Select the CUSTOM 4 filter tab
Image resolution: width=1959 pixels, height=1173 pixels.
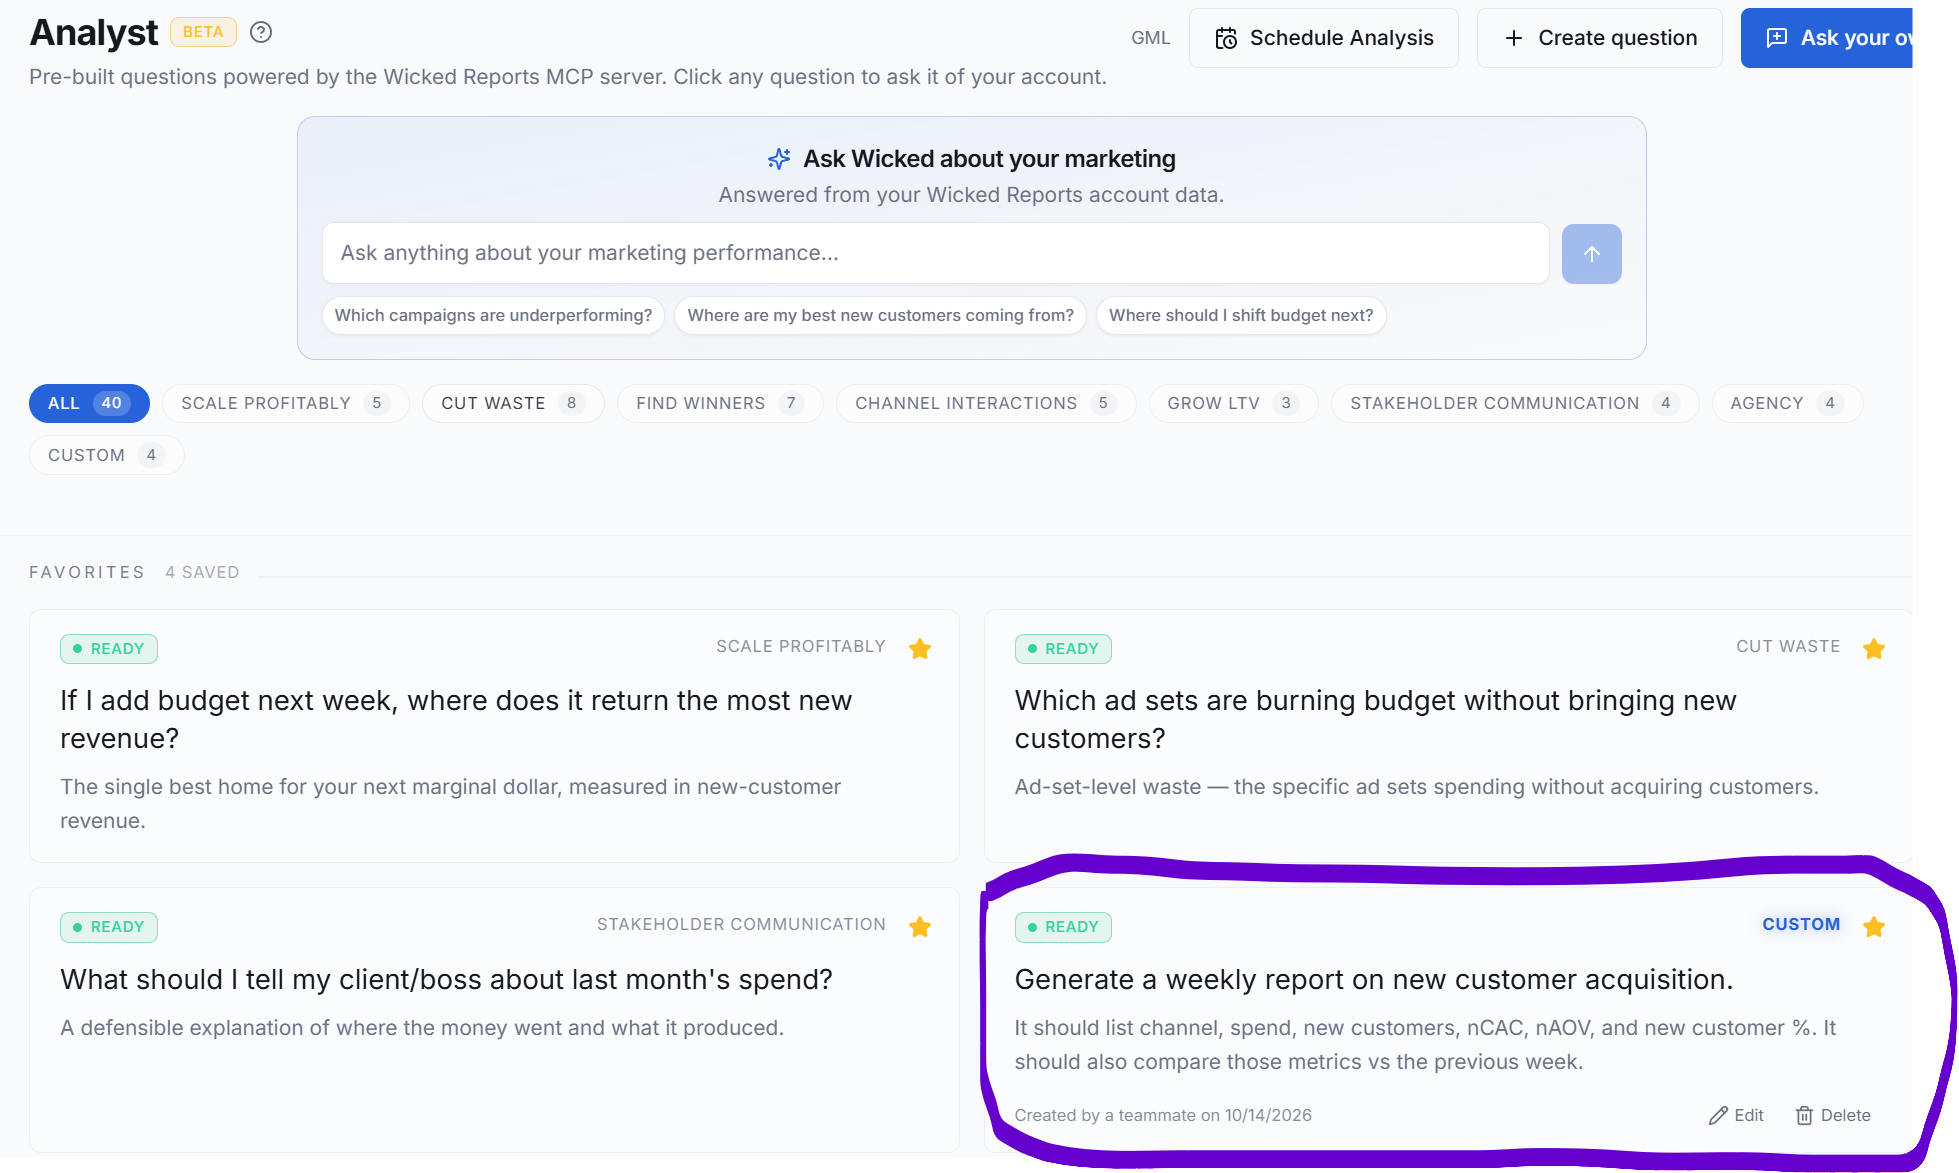106,455
